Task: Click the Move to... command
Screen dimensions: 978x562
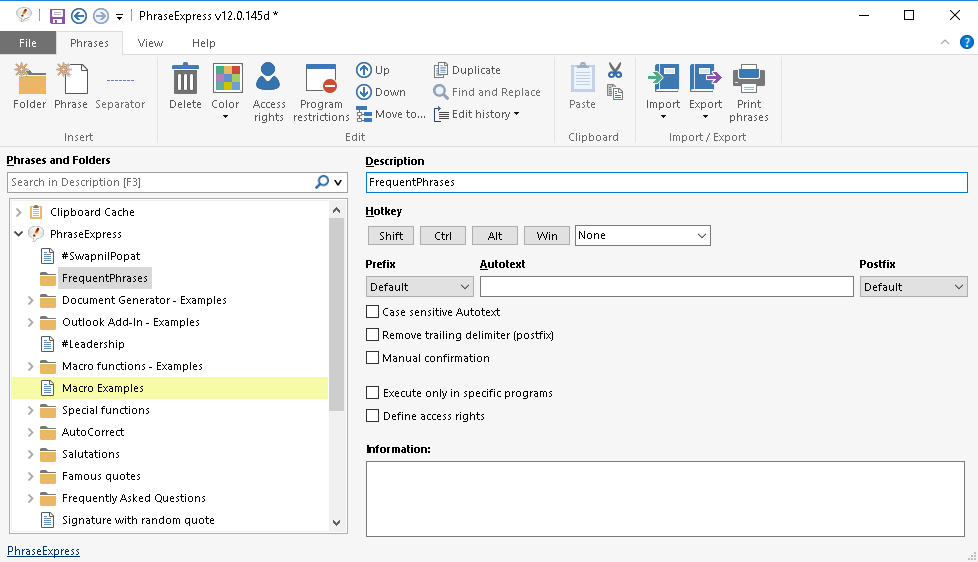Action: tap(391, 114)
